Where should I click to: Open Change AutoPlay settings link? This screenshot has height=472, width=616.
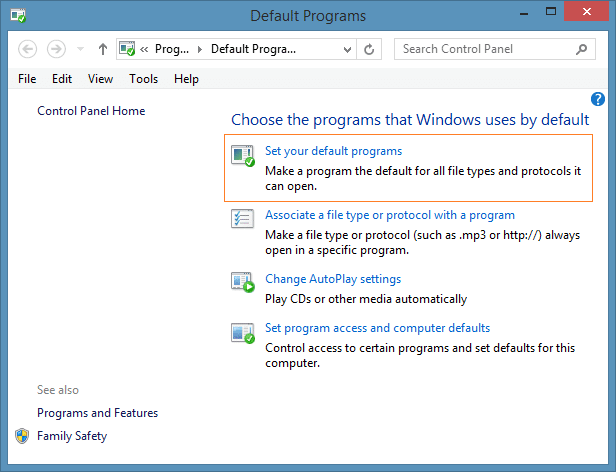(333, 279)
